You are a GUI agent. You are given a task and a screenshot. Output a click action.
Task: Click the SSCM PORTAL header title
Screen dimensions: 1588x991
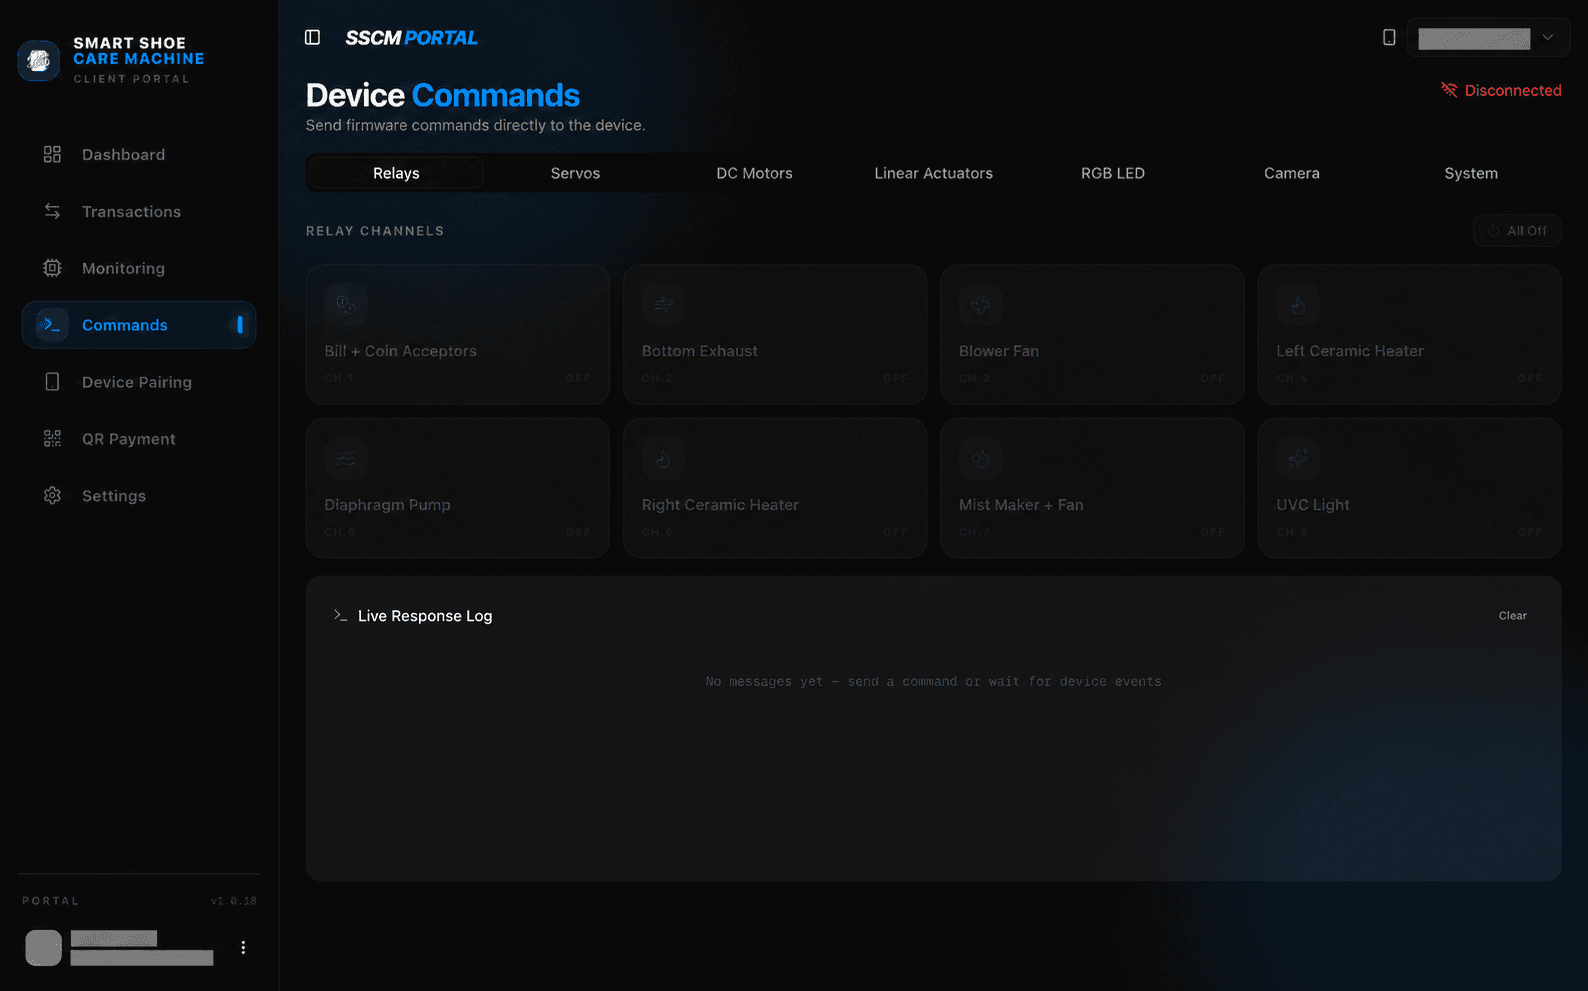point(411,38)
